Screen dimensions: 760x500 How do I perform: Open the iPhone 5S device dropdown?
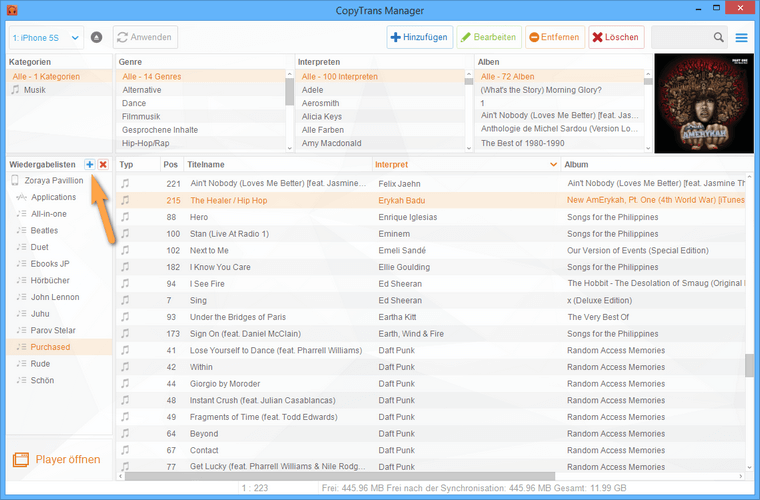click(46, 38)
